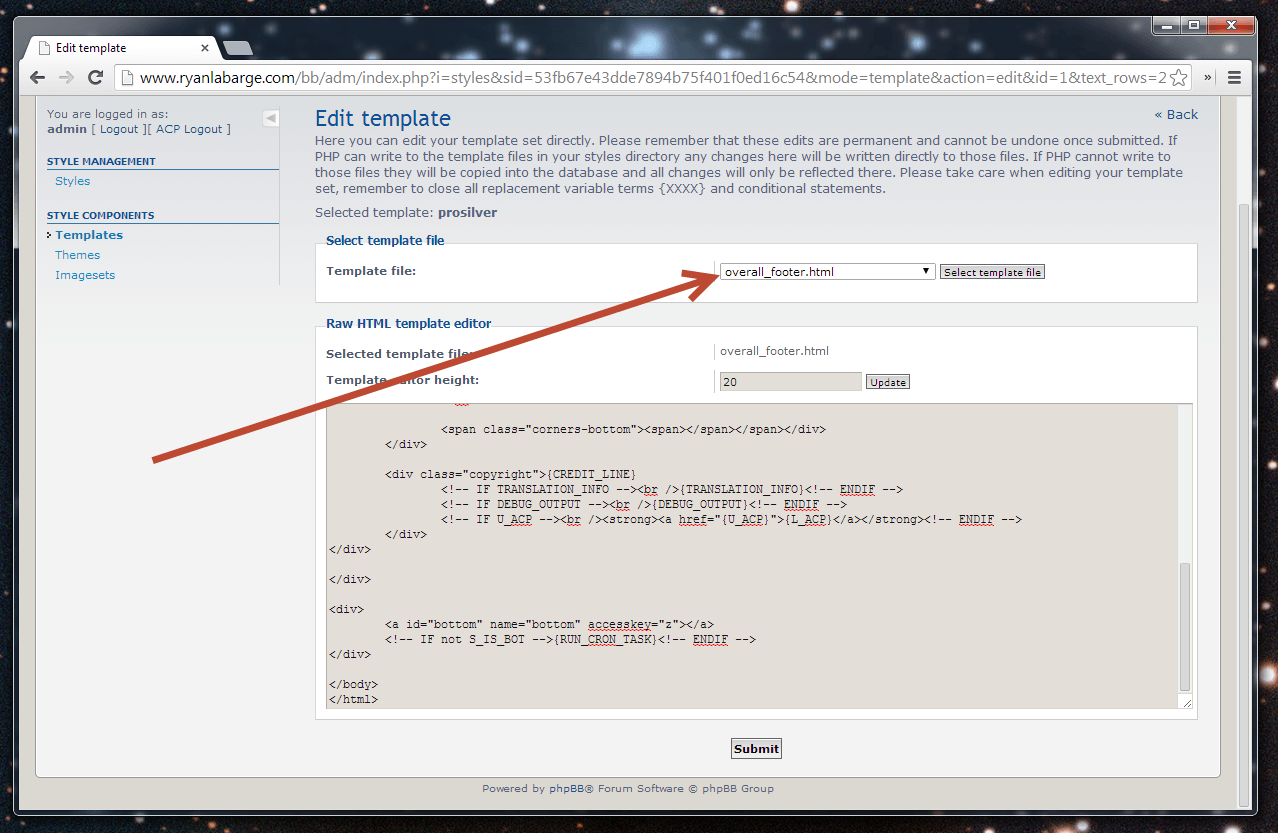The width and height of the screenshot is (1278, 833).
Task: Open the template file dropdown
Action: pos(827,272)
